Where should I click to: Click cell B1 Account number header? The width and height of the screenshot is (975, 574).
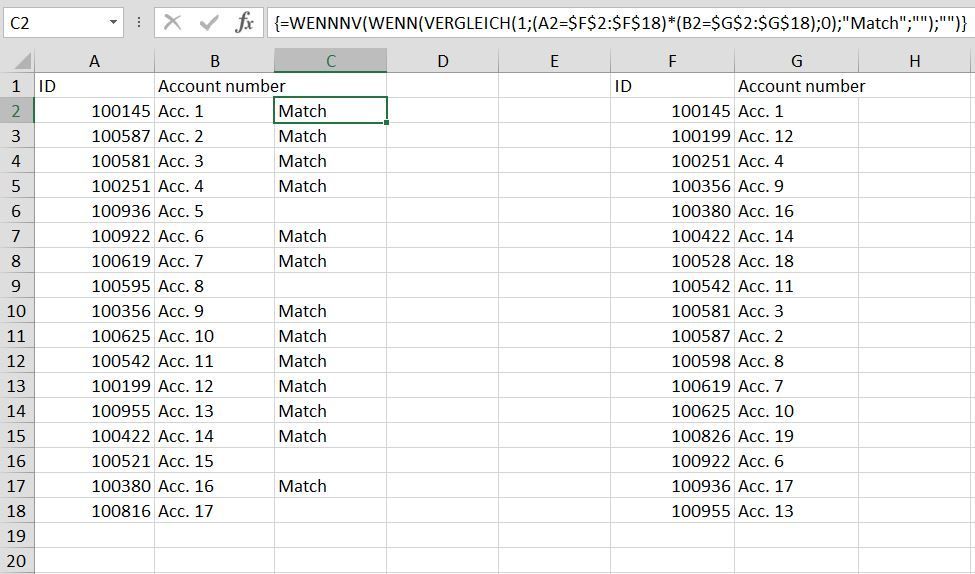pyautogui.click(x=215, y=86)
